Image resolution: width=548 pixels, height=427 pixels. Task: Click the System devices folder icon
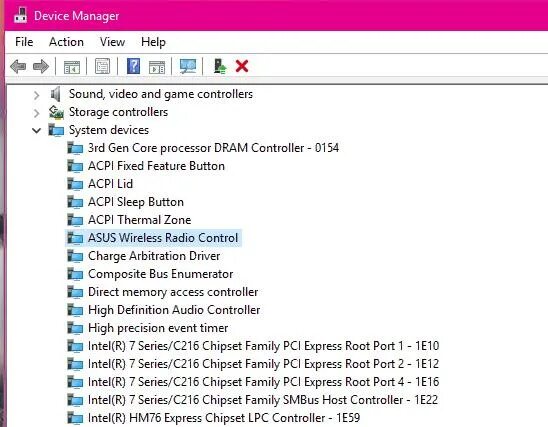56,130
